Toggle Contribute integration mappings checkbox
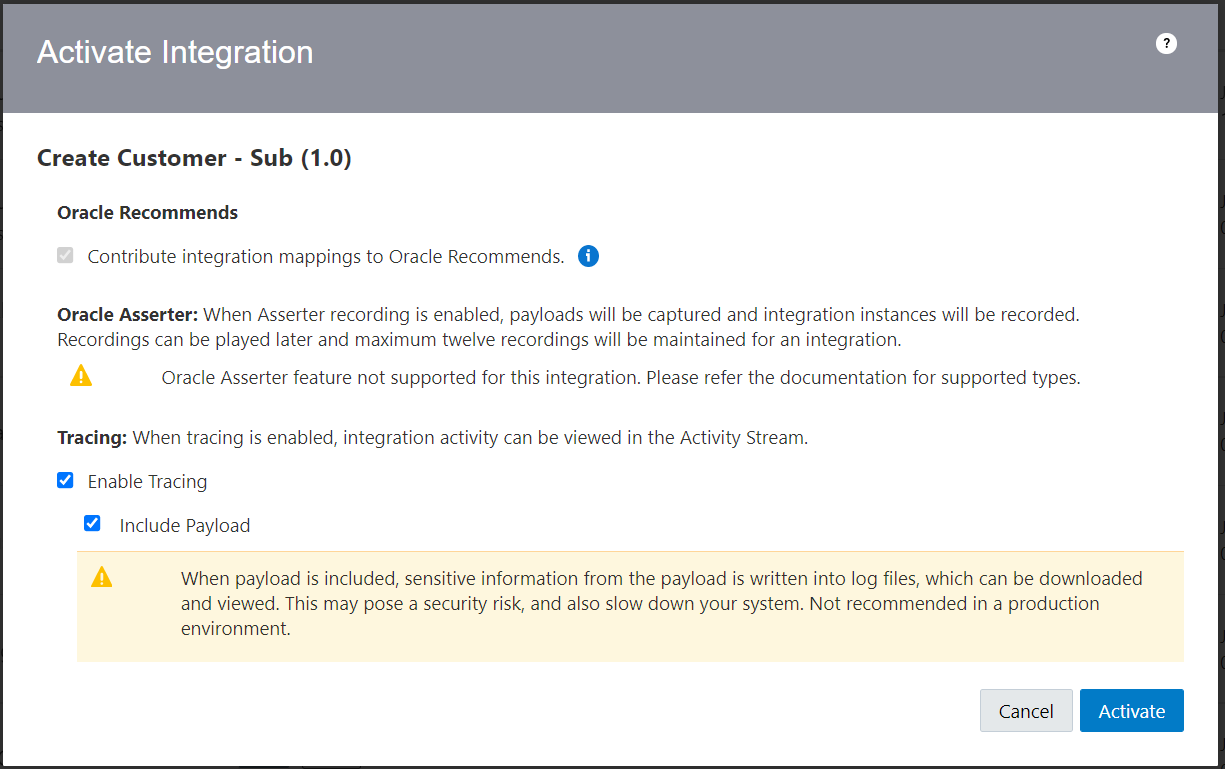 (x=65, y=255)
